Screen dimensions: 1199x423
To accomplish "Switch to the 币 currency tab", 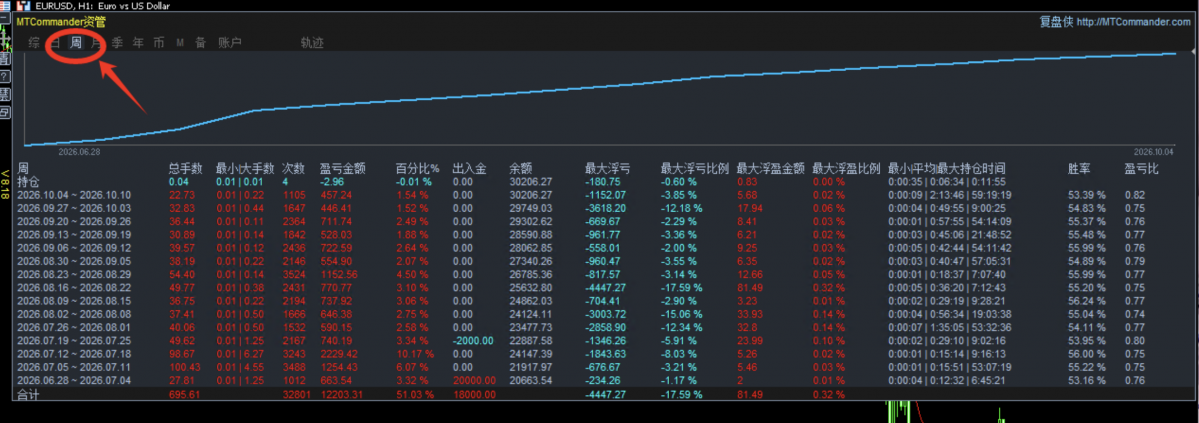I will (158, 43).
